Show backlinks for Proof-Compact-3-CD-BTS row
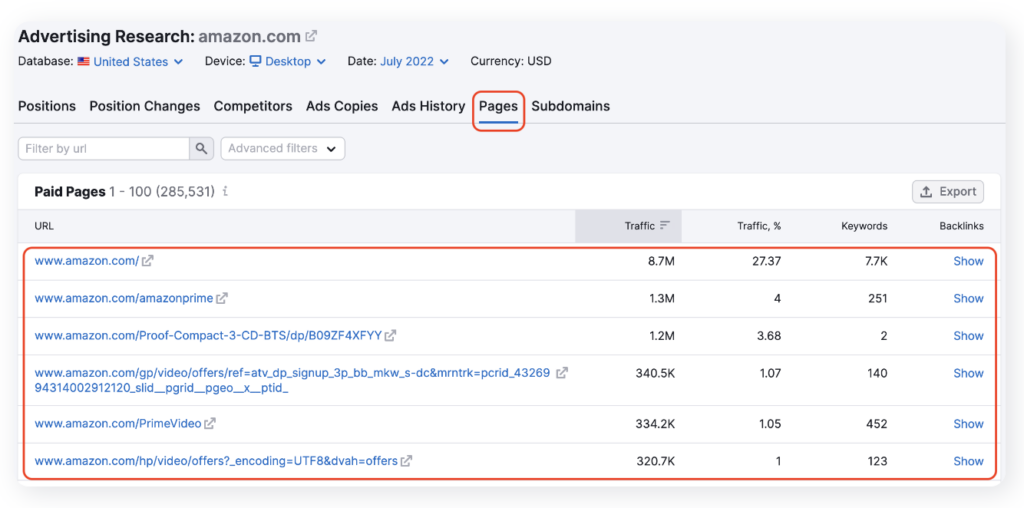Viewport: 1024px width, 508px height. click(x=968, y=336)
